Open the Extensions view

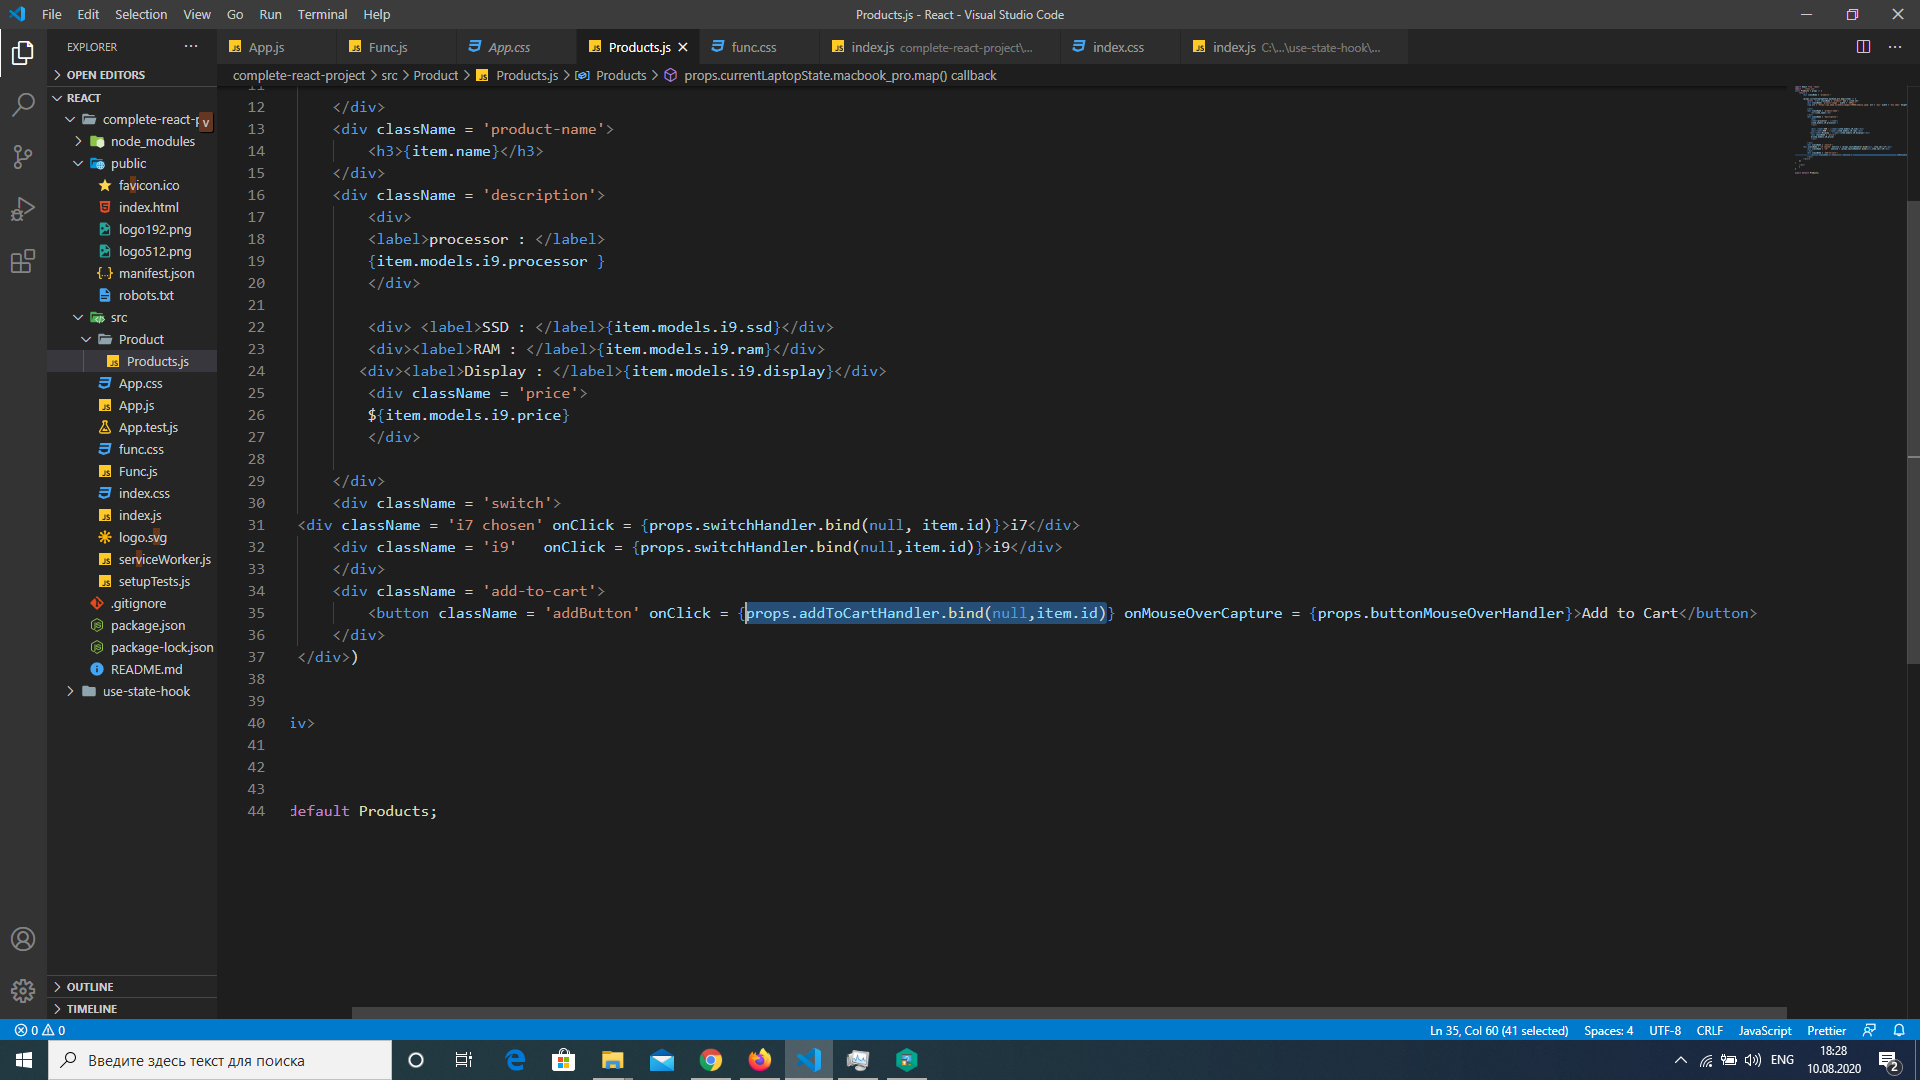tap(22, 262)
